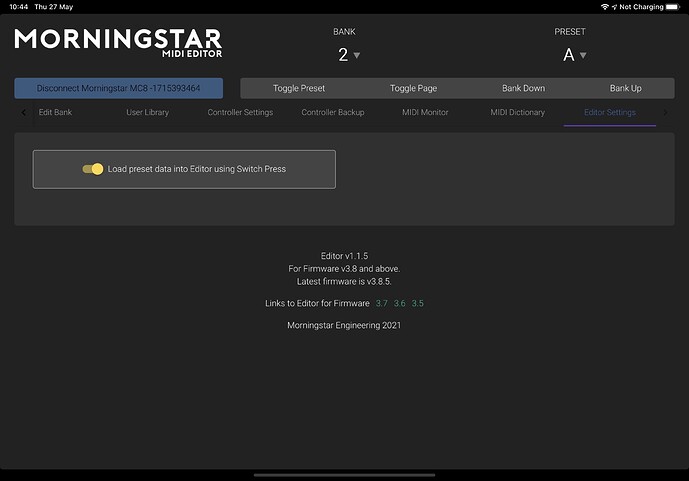689x481 pixels.
Task: Click the Bank Down button
Action: (x=523, y=88)
